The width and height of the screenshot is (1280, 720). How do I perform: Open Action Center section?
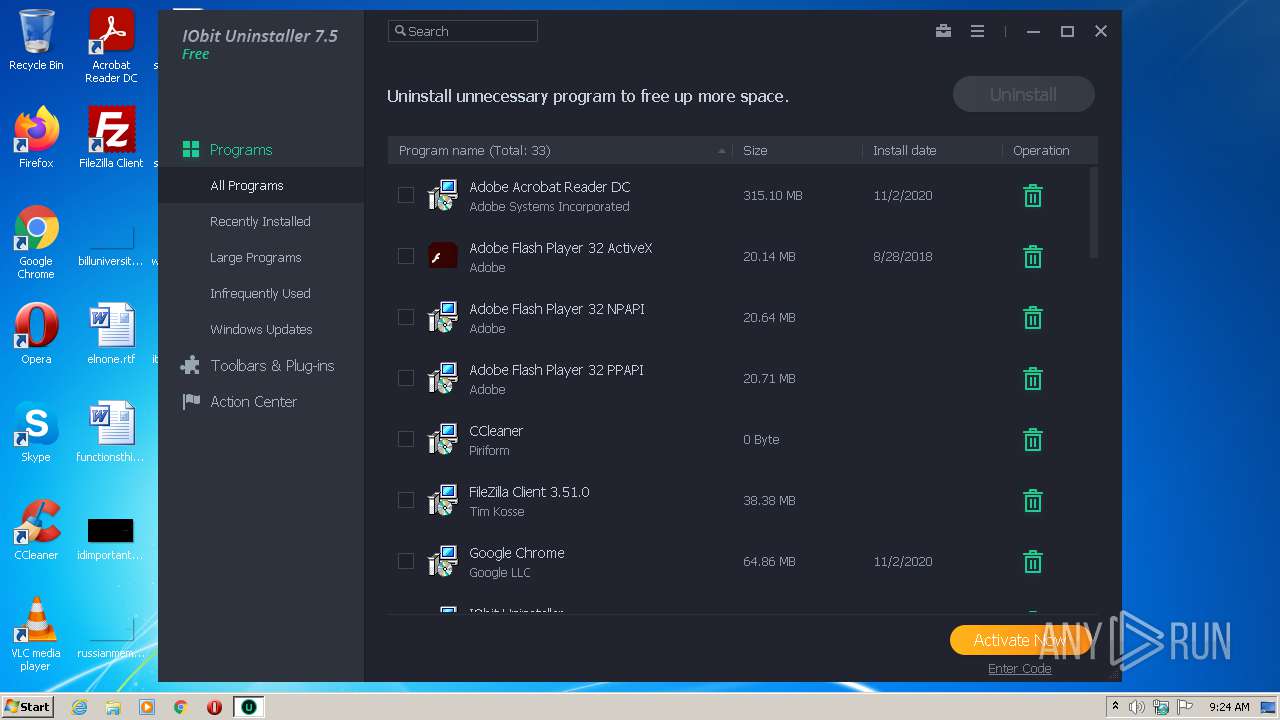click(261, 402)
